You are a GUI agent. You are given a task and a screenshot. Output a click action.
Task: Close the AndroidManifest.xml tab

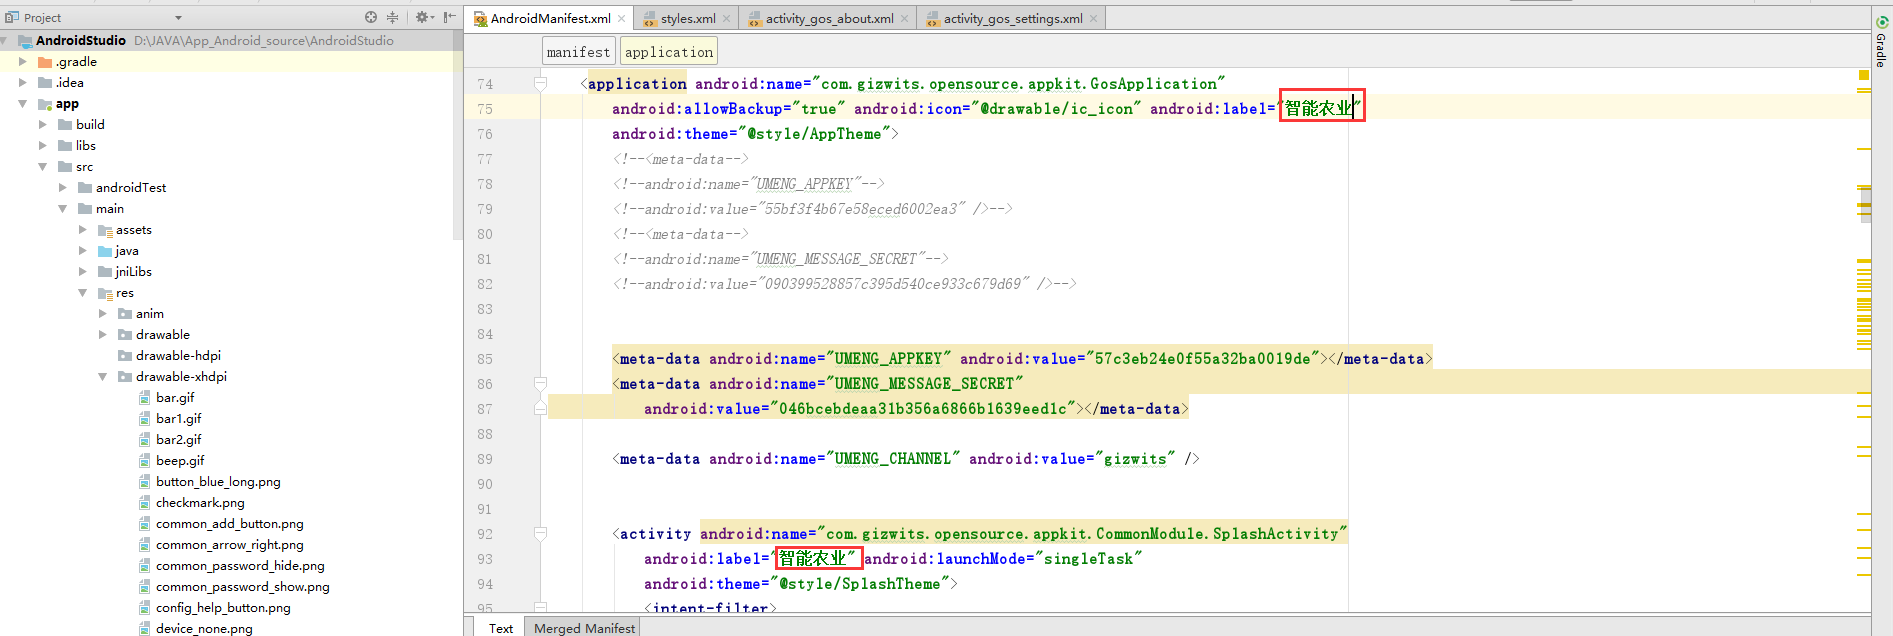pyautogui.click(x=621, y=18)
